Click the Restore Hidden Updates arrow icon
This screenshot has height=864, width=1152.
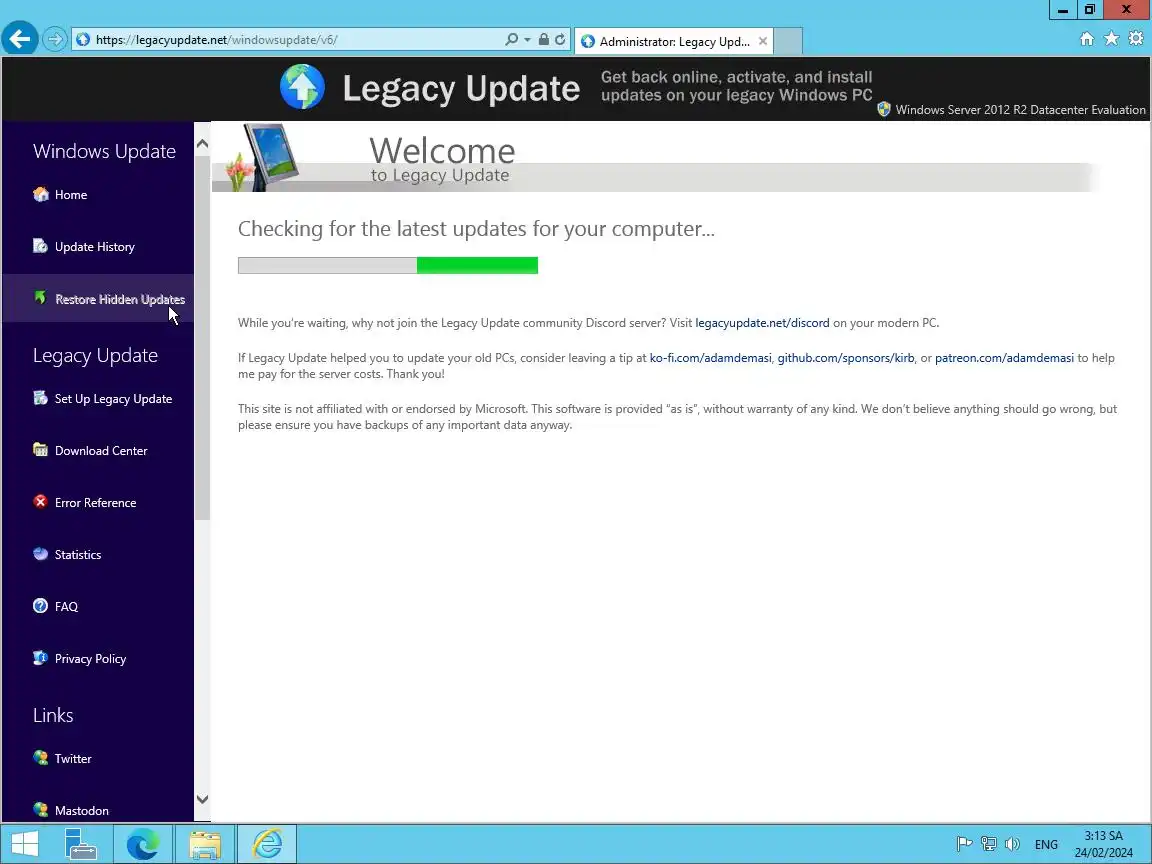pos(40,298)
